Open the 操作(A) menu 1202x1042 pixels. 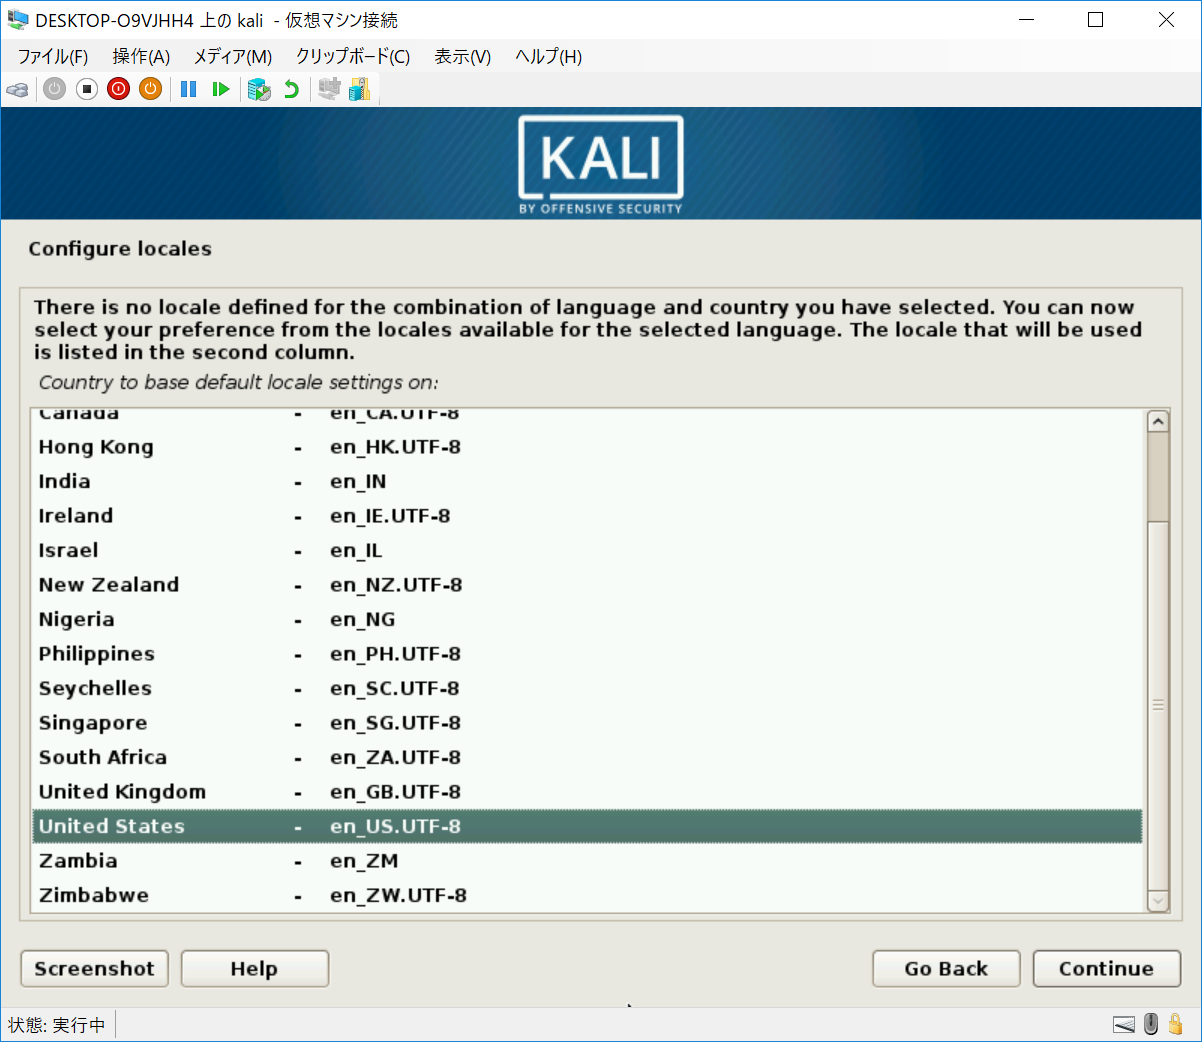click(x=141, y=57)
